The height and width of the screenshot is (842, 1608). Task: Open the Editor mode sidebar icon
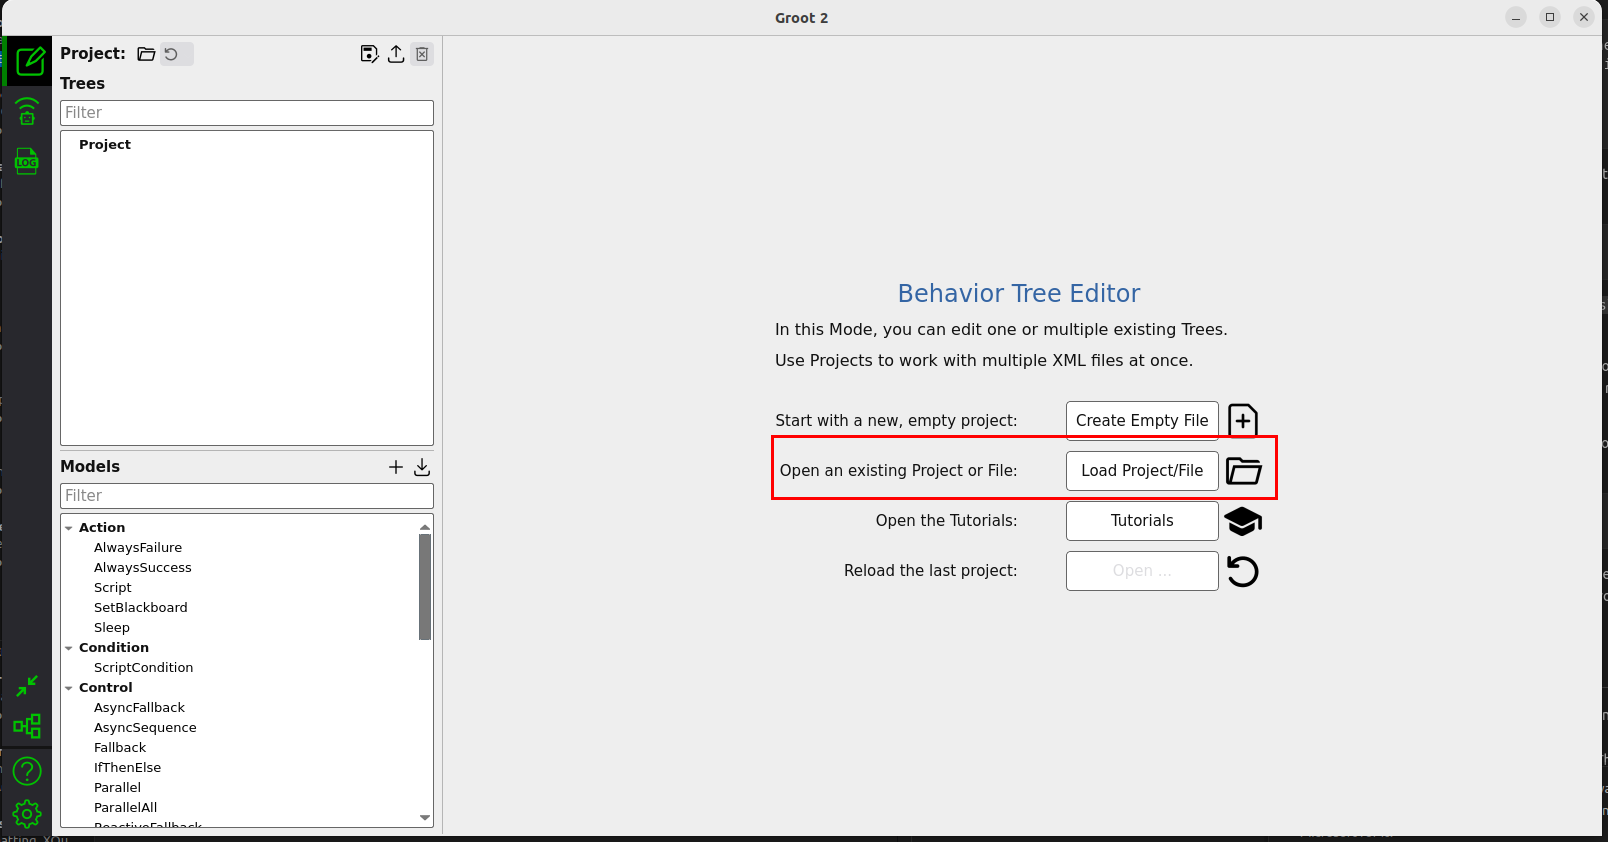coord(29,62)
